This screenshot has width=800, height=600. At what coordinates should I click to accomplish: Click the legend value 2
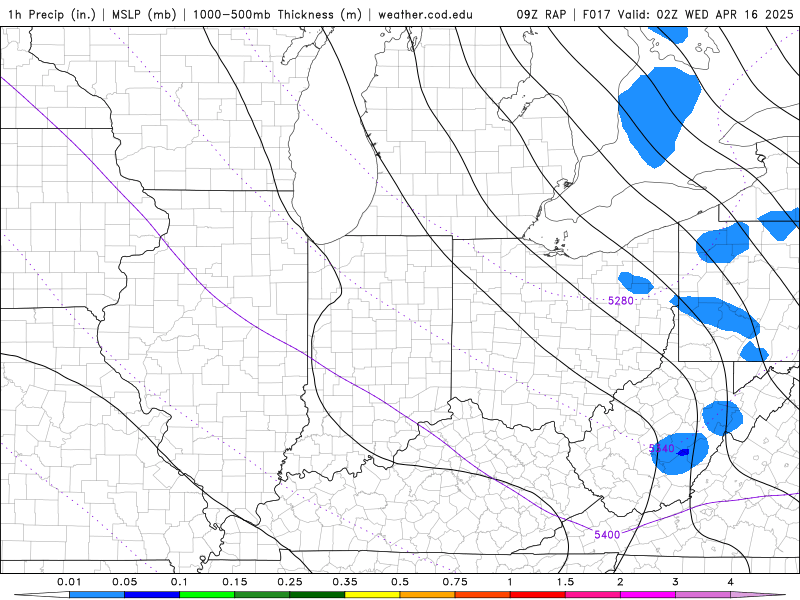tap(620, 582)
